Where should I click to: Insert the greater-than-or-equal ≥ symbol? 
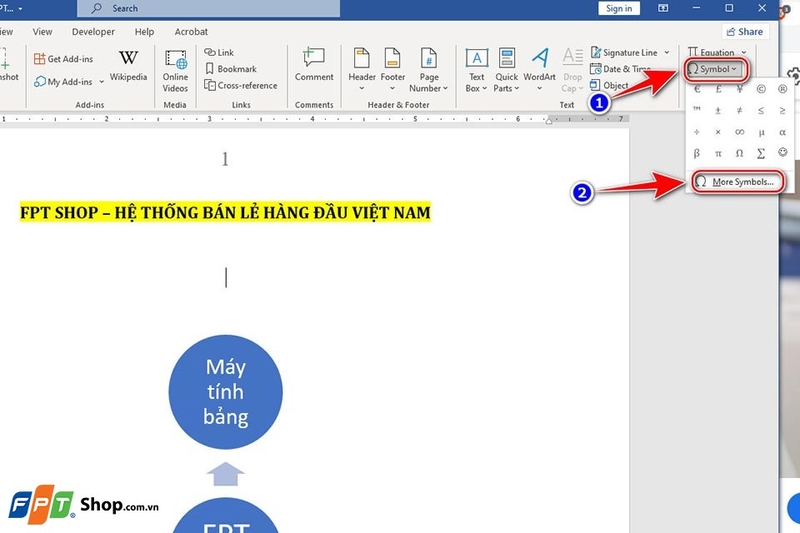point(782,110)
